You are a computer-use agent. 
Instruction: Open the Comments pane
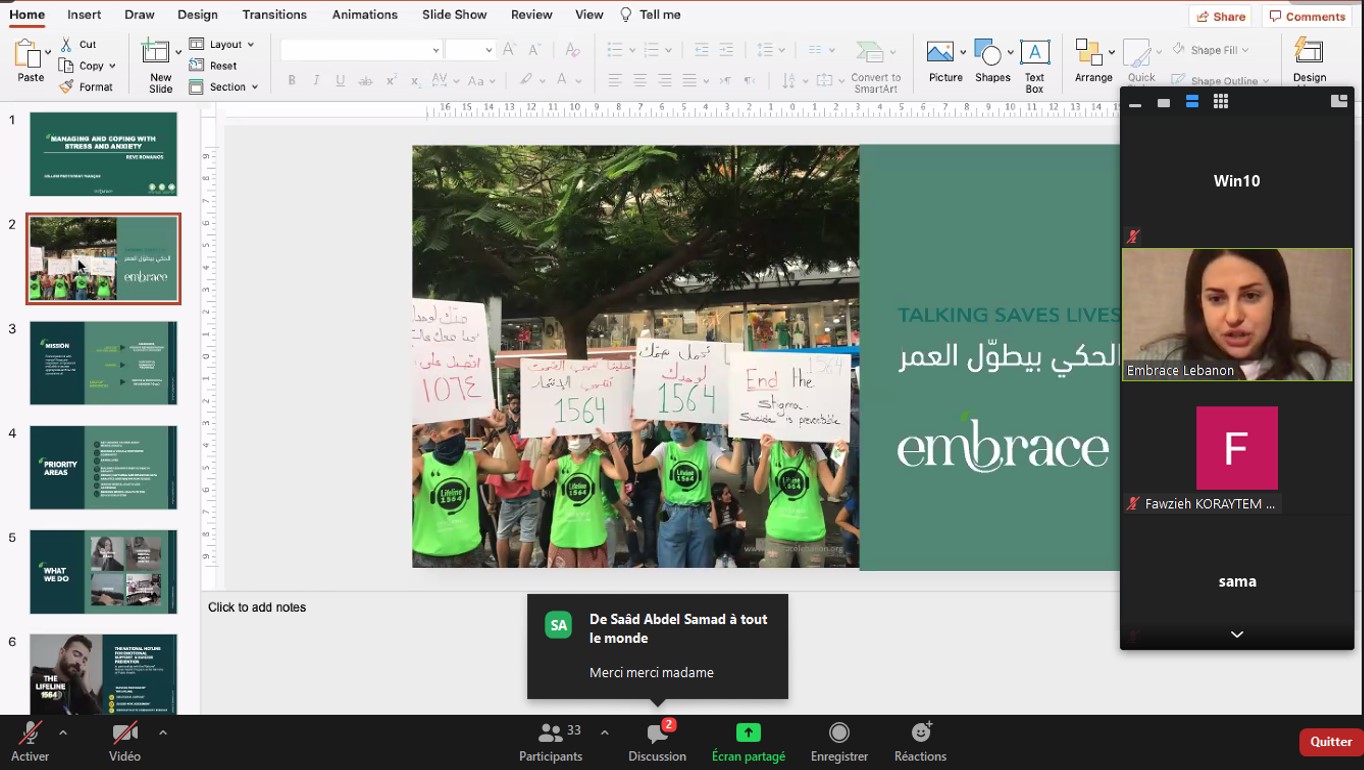(1308, 16)
